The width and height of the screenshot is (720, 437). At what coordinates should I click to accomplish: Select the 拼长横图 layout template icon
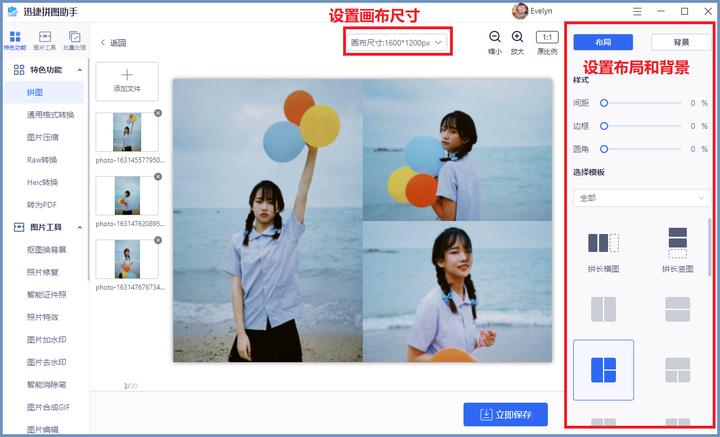[603, 243]
